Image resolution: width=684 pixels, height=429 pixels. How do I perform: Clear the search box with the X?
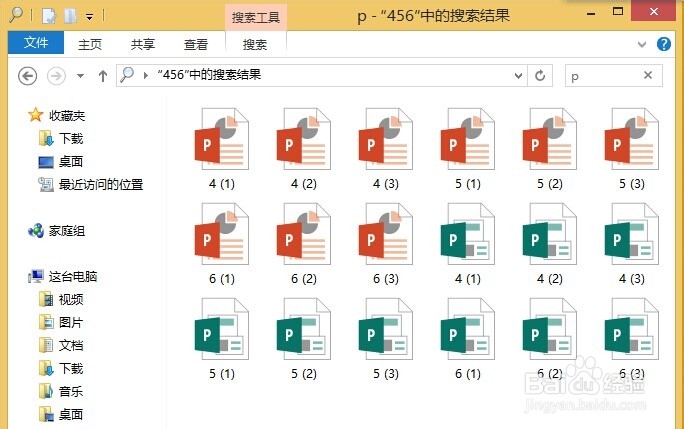[648, 75]
